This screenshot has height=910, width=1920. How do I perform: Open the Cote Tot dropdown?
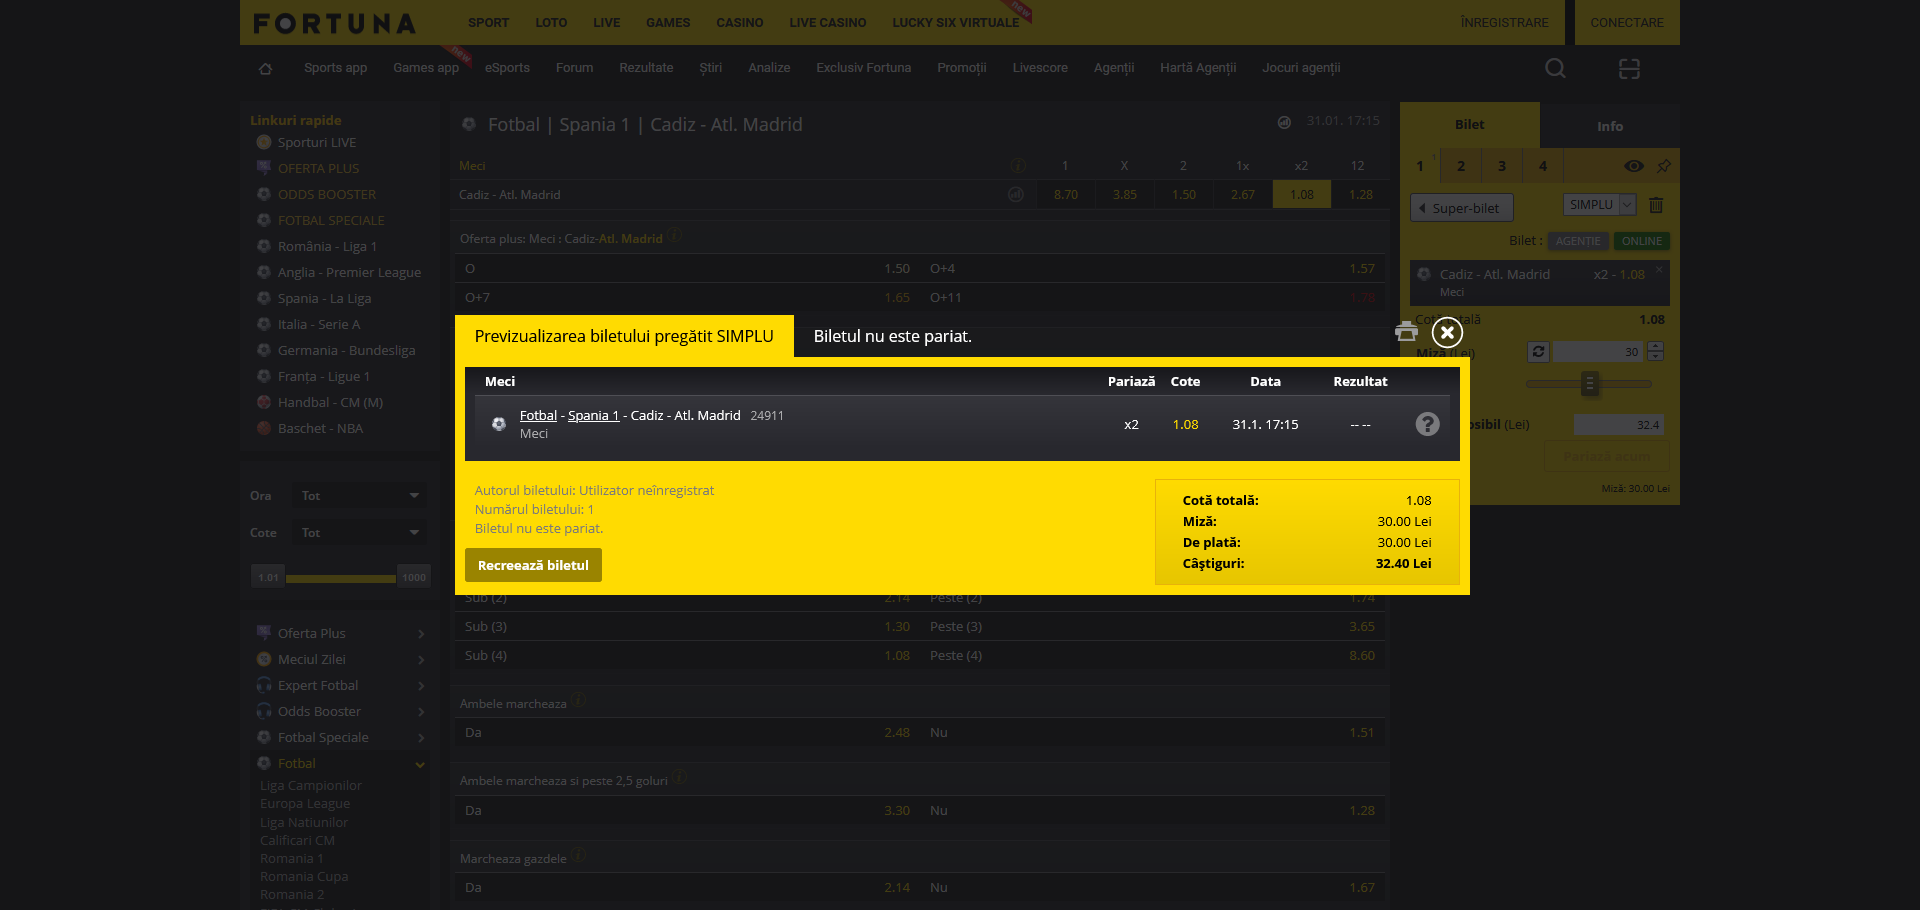click(359, 533)
